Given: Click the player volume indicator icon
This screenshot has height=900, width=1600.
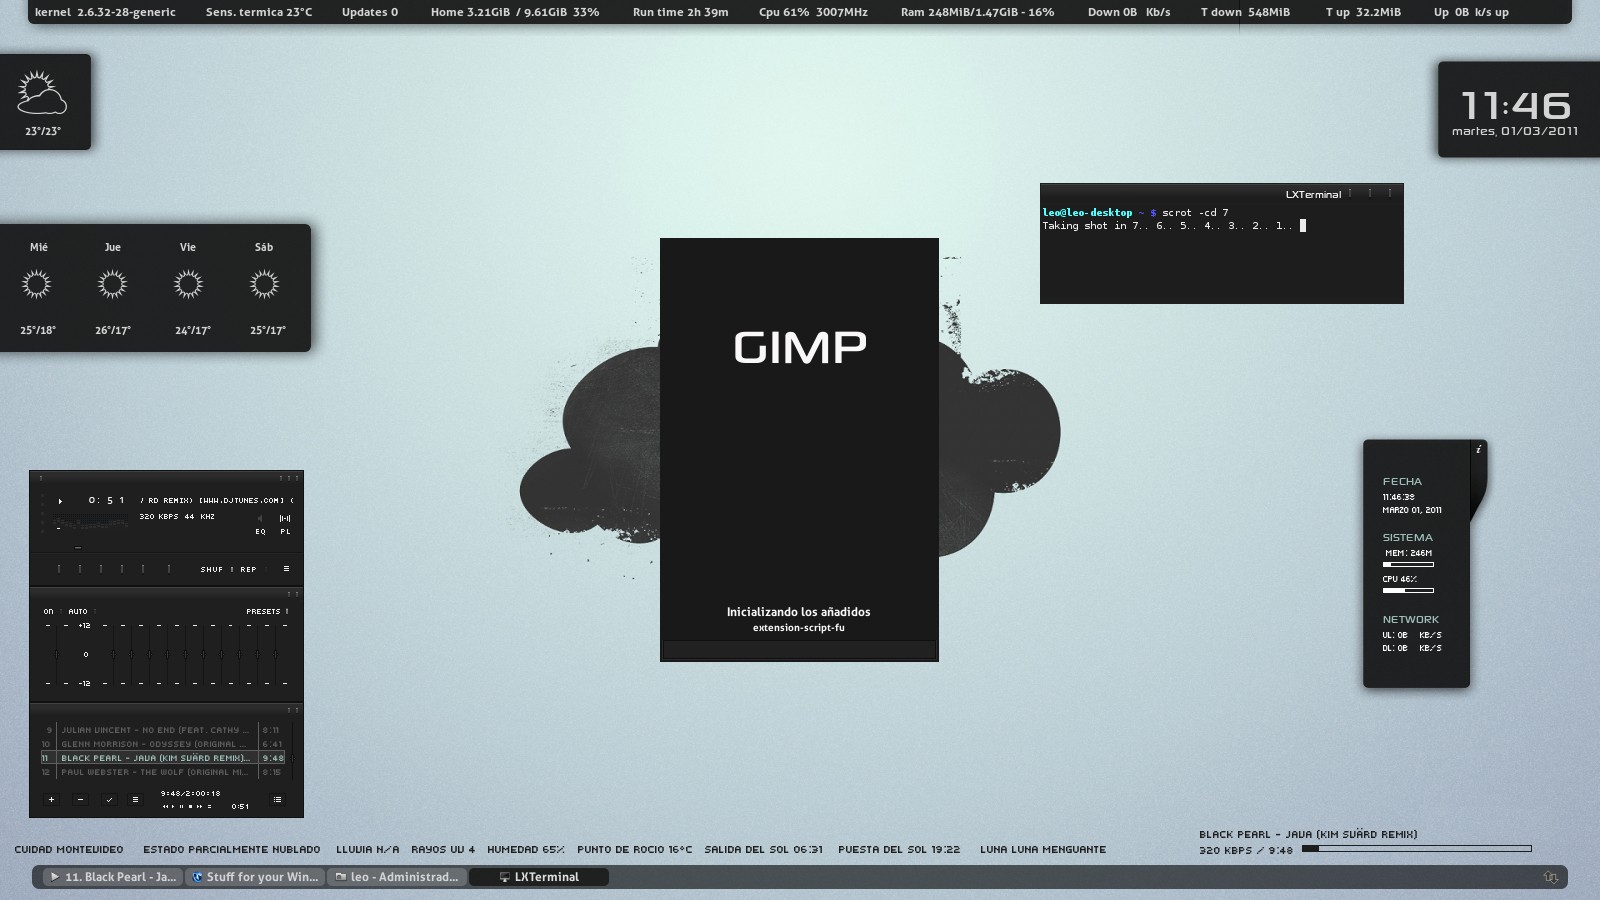Looking at the screenshot, I should click(260, 518).
